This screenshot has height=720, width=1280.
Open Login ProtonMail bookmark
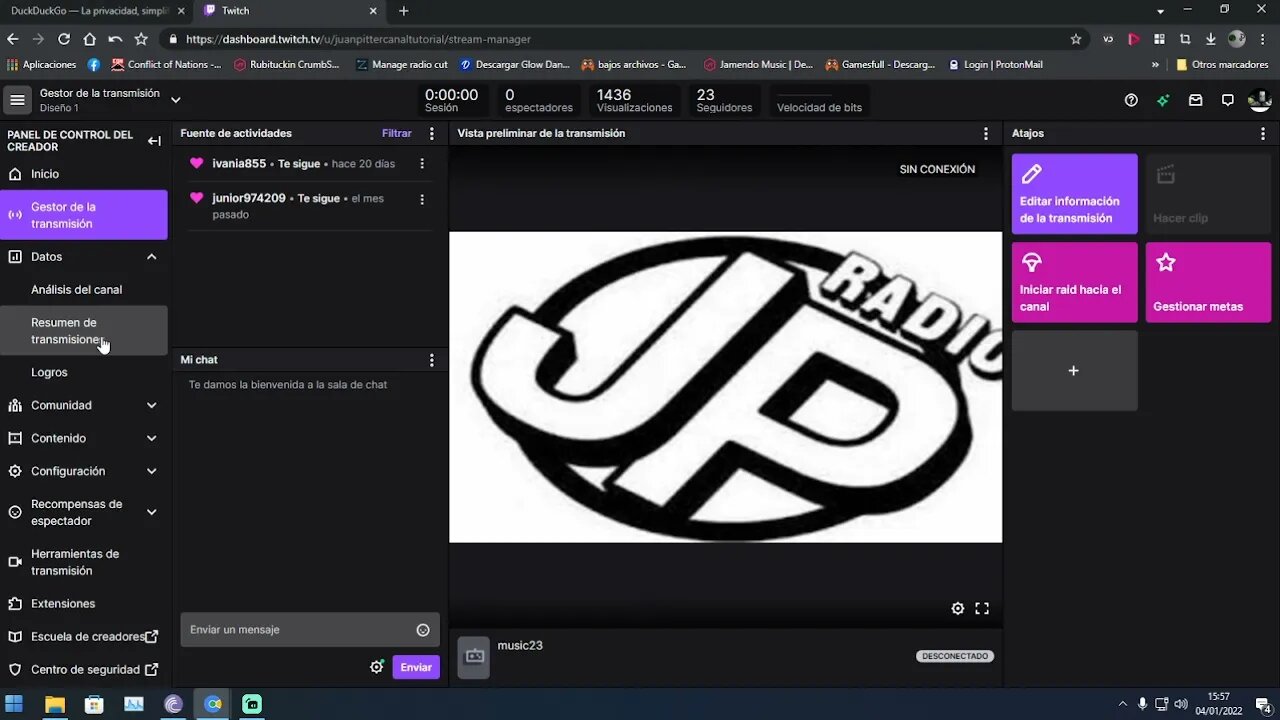(994, 64)
